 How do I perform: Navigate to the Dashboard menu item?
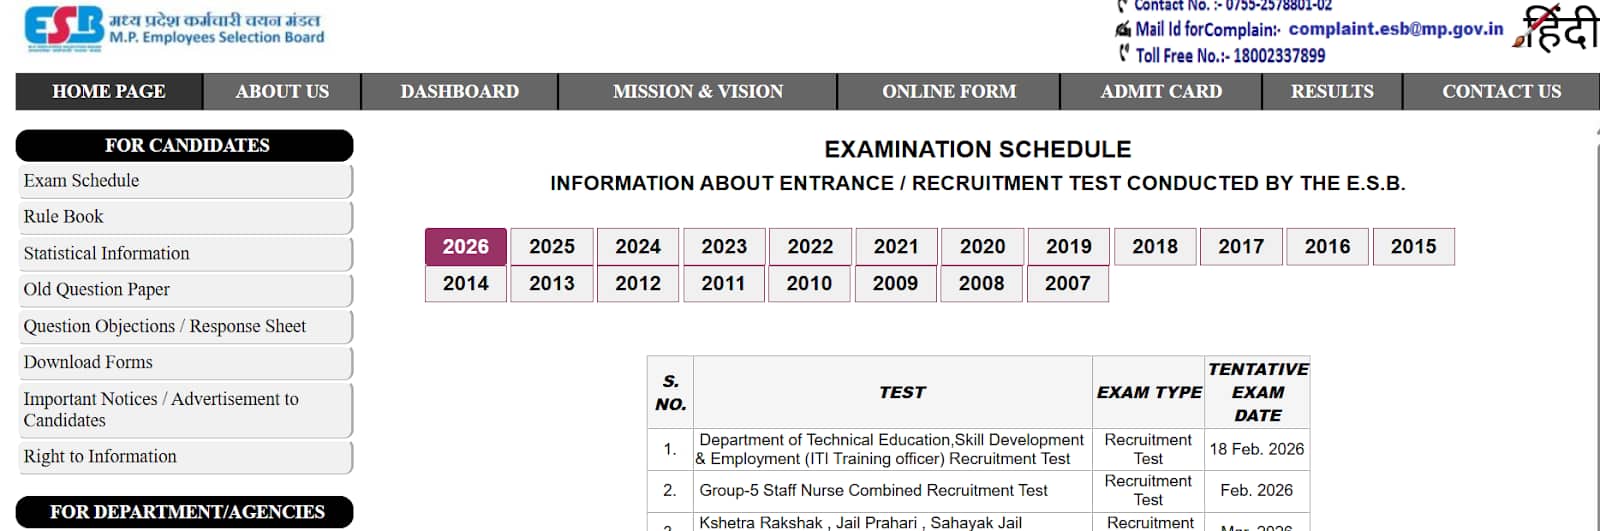click(x=459, y=92)
